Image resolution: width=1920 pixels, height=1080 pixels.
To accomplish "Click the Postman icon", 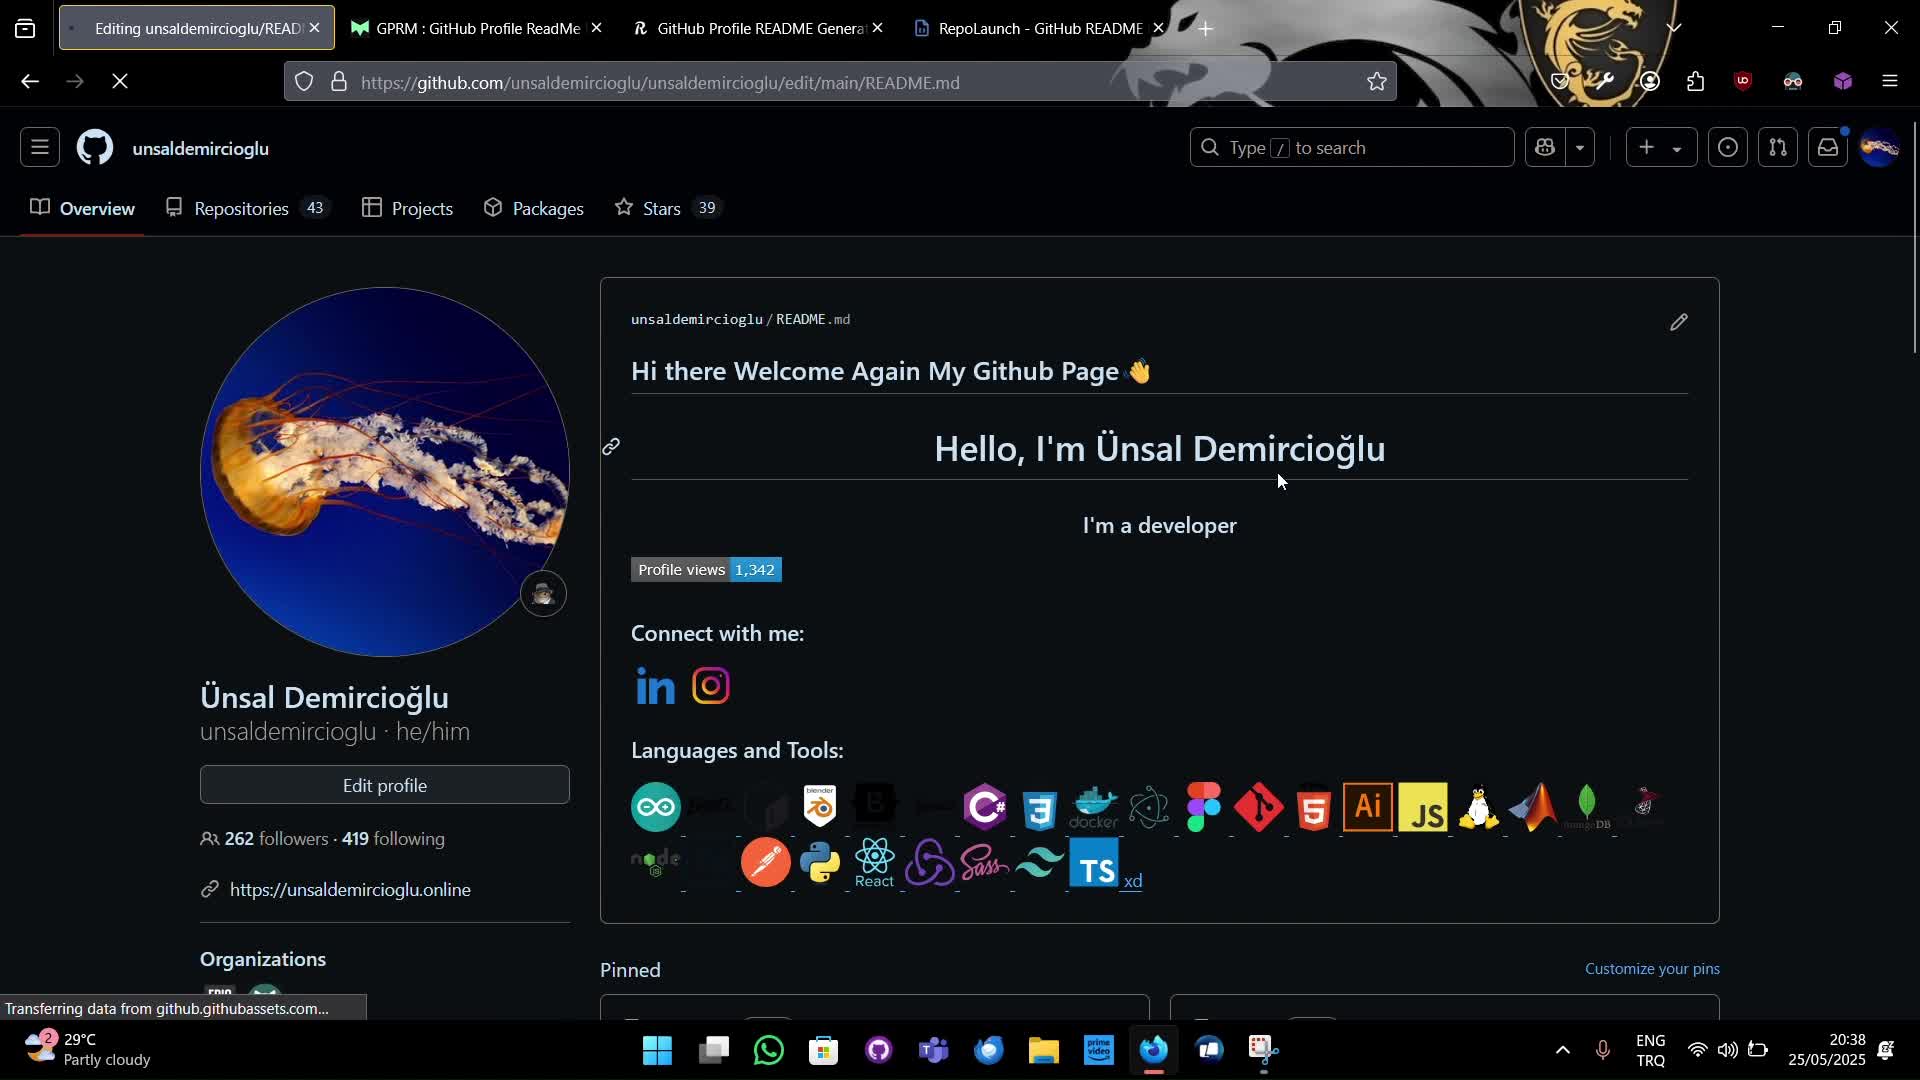I will [x=766, y=862].
